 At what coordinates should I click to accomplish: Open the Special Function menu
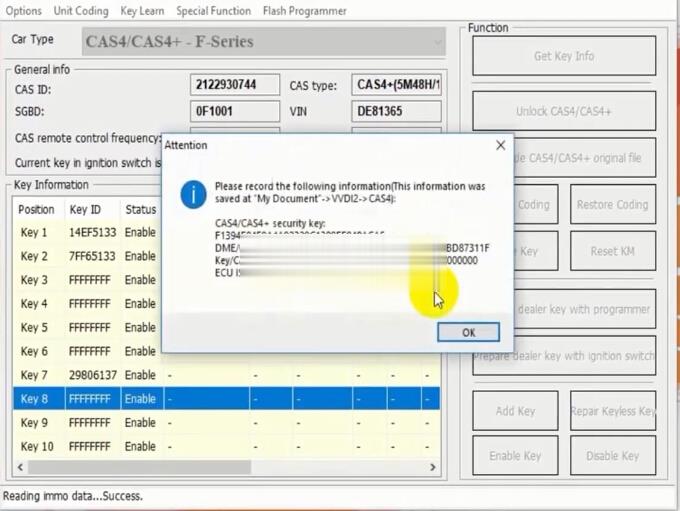(213, 11)
